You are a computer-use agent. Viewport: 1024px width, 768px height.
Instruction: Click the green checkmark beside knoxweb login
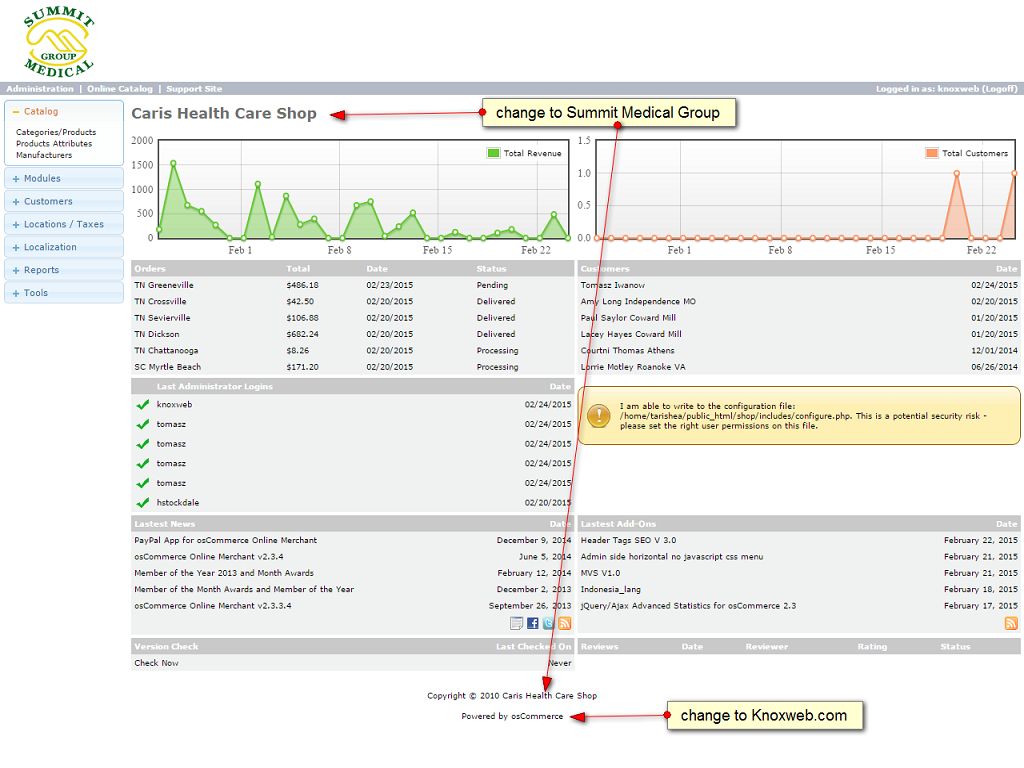click(143, 405)
